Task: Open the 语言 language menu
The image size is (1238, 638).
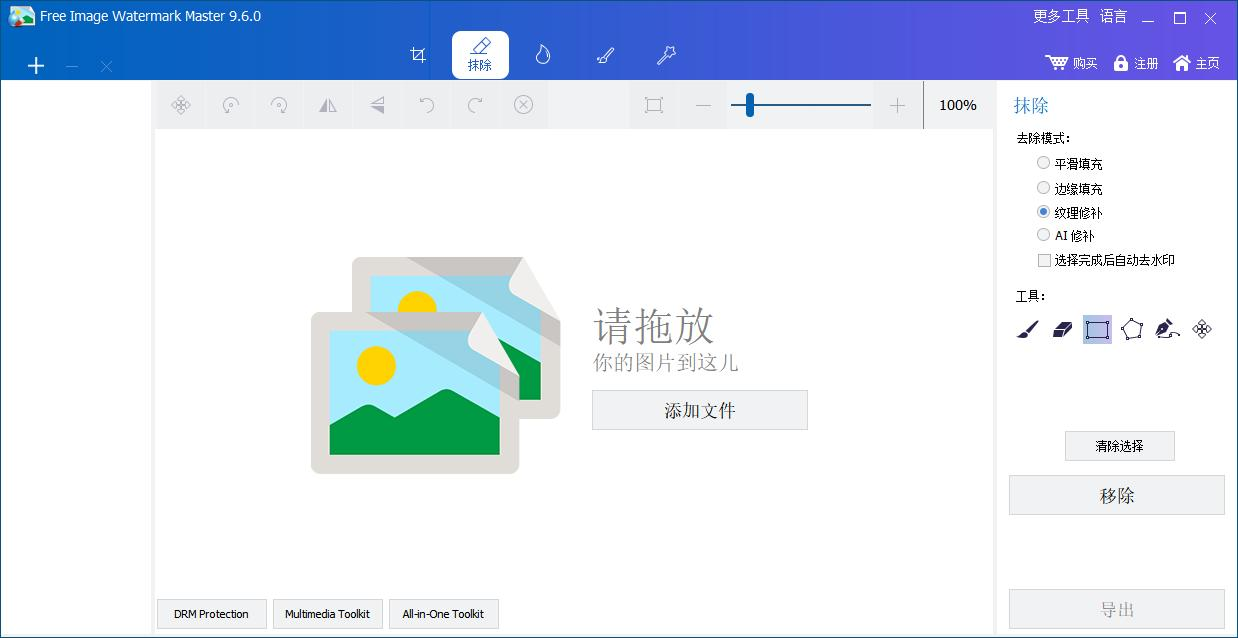Action: click(1112, 16)
